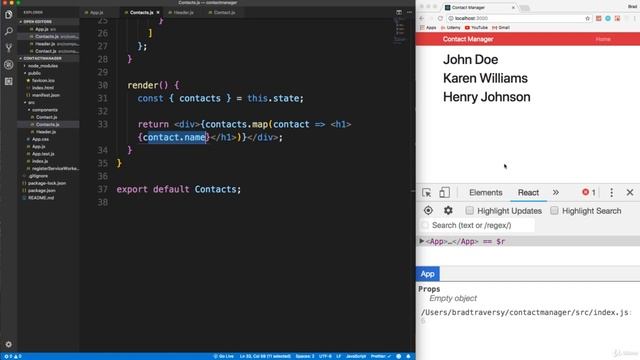
Task: Bookmark this page with the star icon
Action: pyautogui.click(x=587, y=18)
